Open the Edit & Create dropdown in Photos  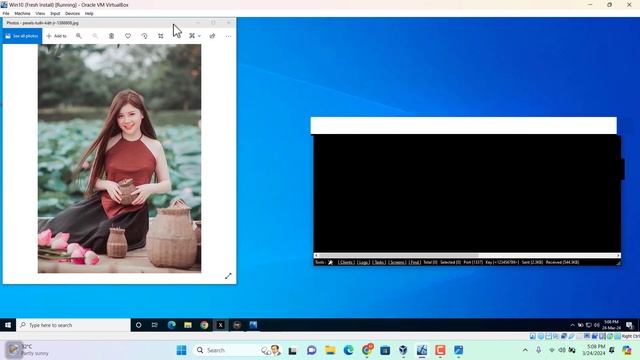tap(195, 36)
